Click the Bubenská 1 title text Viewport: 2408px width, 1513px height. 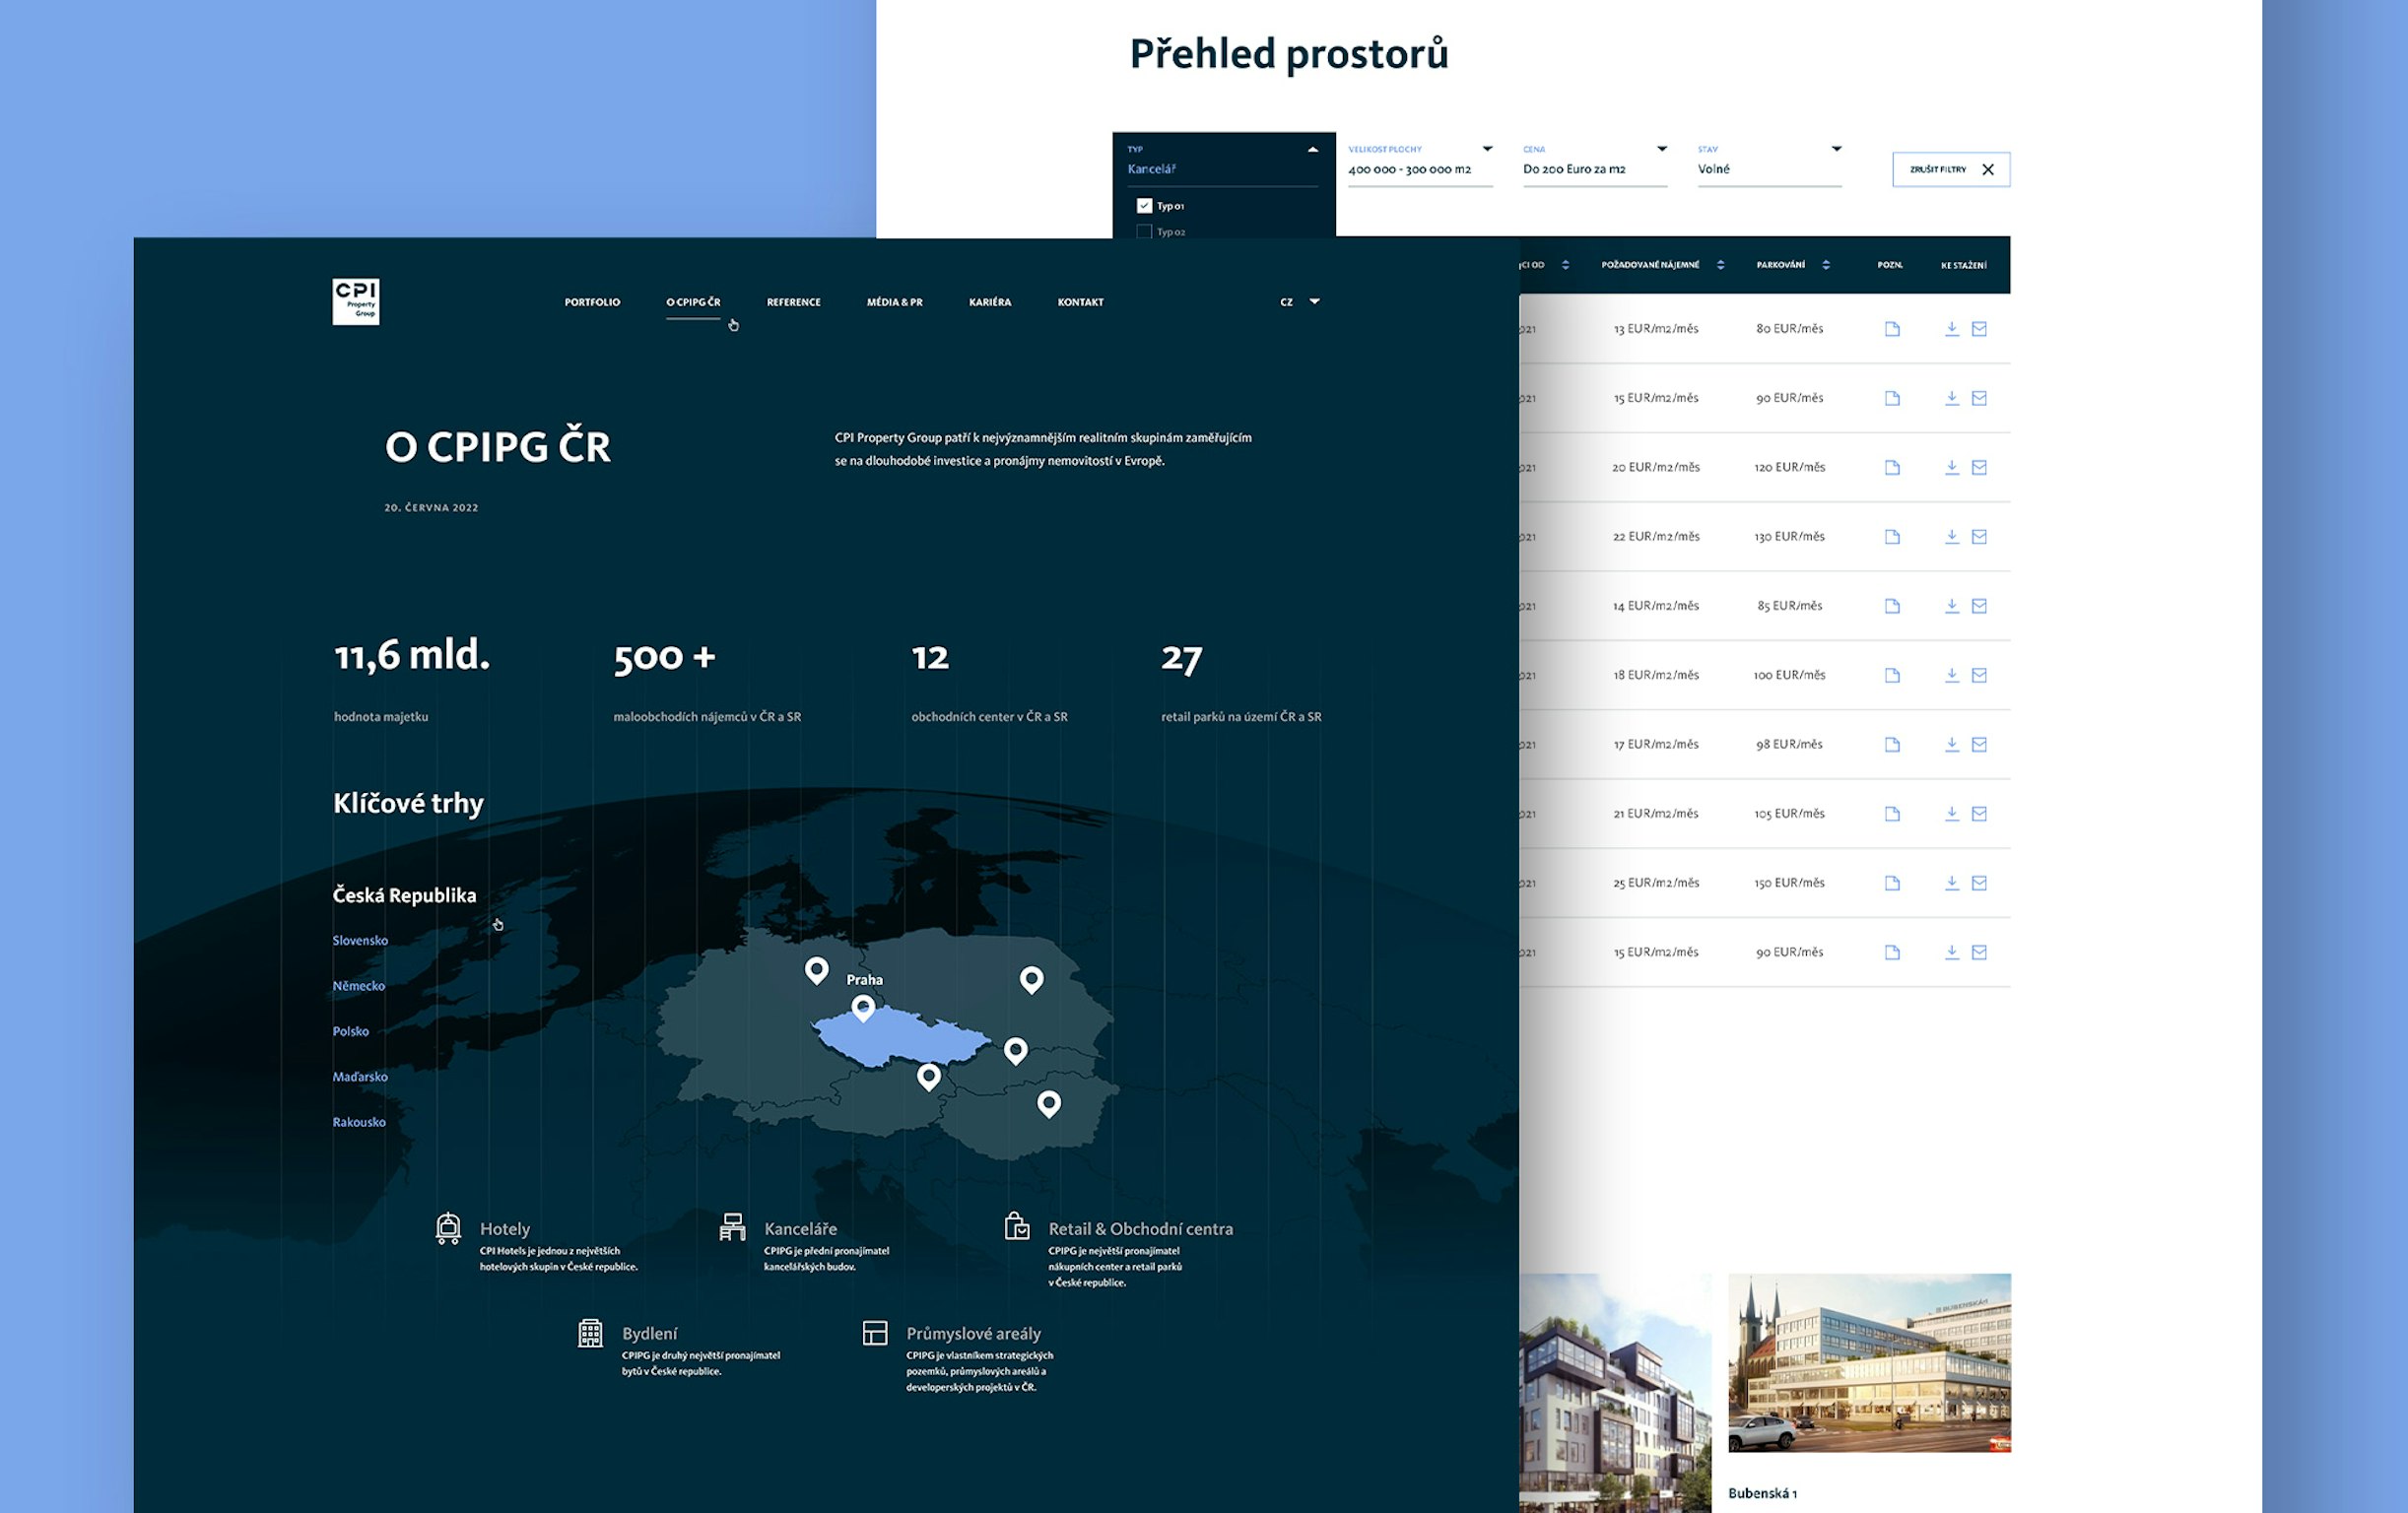point(1762,1493)
